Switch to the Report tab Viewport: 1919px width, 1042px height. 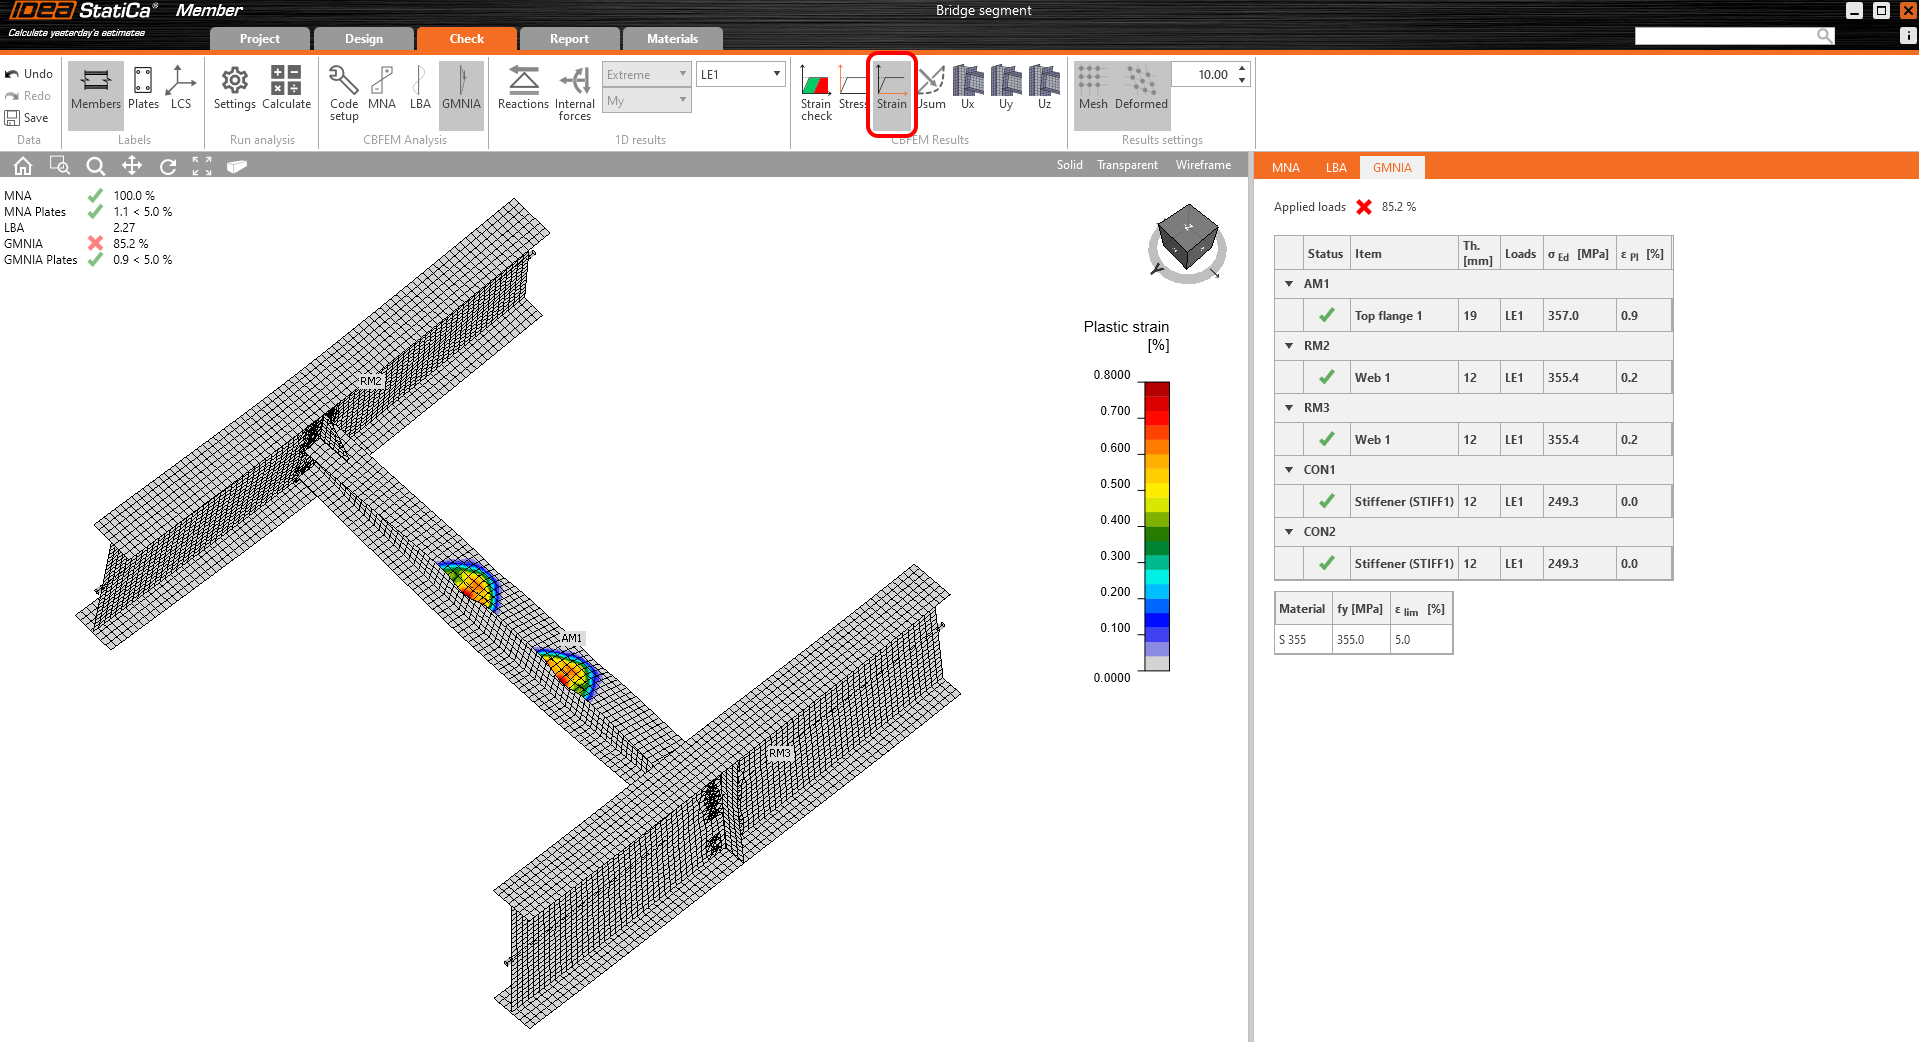(569, 39)
